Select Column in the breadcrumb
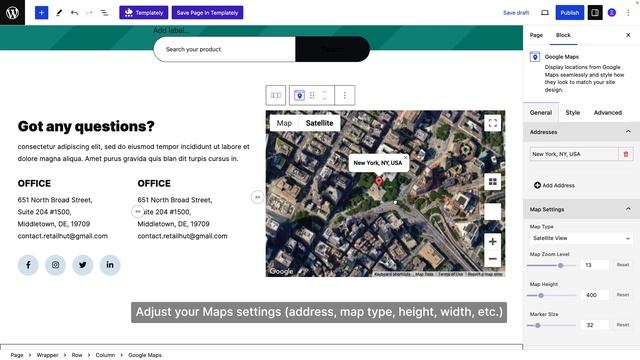Image resolution: width=640 pixels, height=360 pixels. [105, 355]
